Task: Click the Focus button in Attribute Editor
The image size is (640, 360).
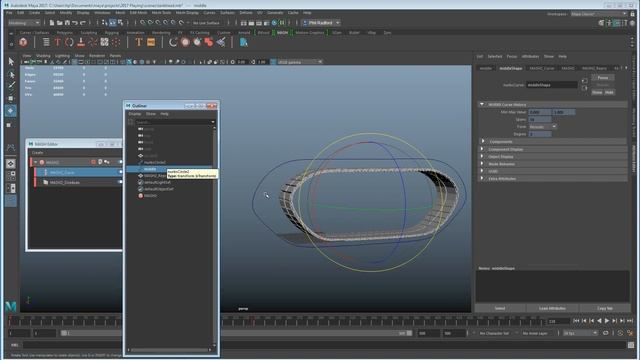Action: click(x=603, y=78)
